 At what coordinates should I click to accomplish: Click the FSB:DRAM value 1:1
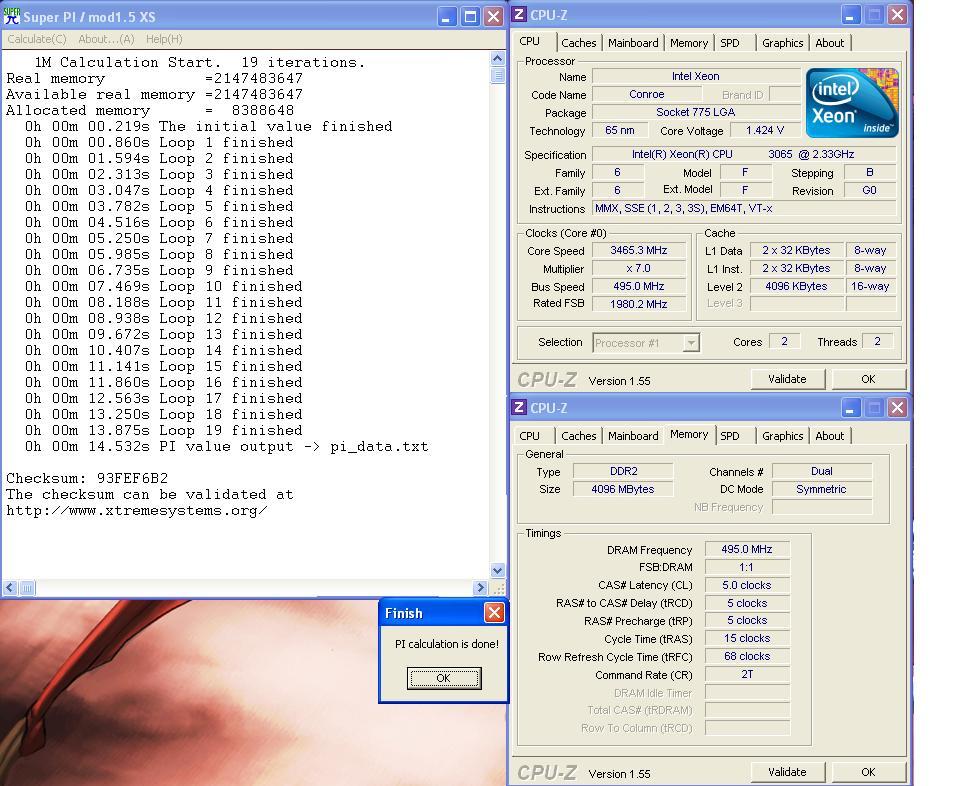click(x=747, y=567)
